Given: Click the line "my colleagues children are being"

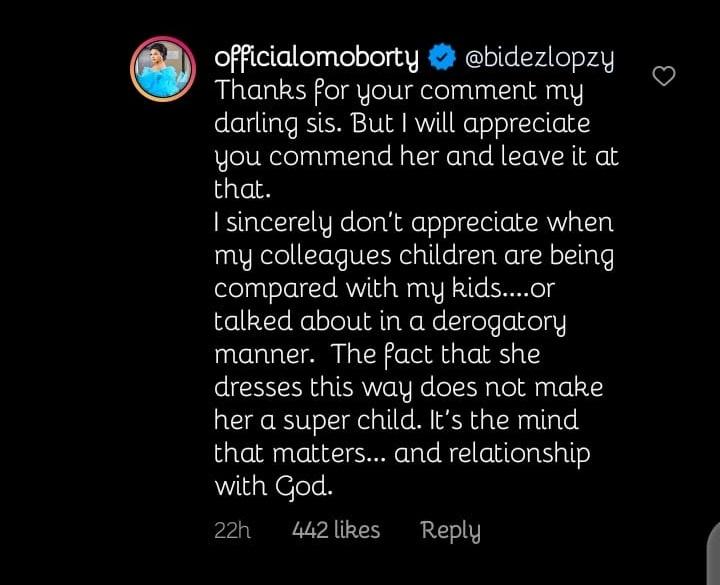Looking at the screenshot, I should tap(413, 256).
